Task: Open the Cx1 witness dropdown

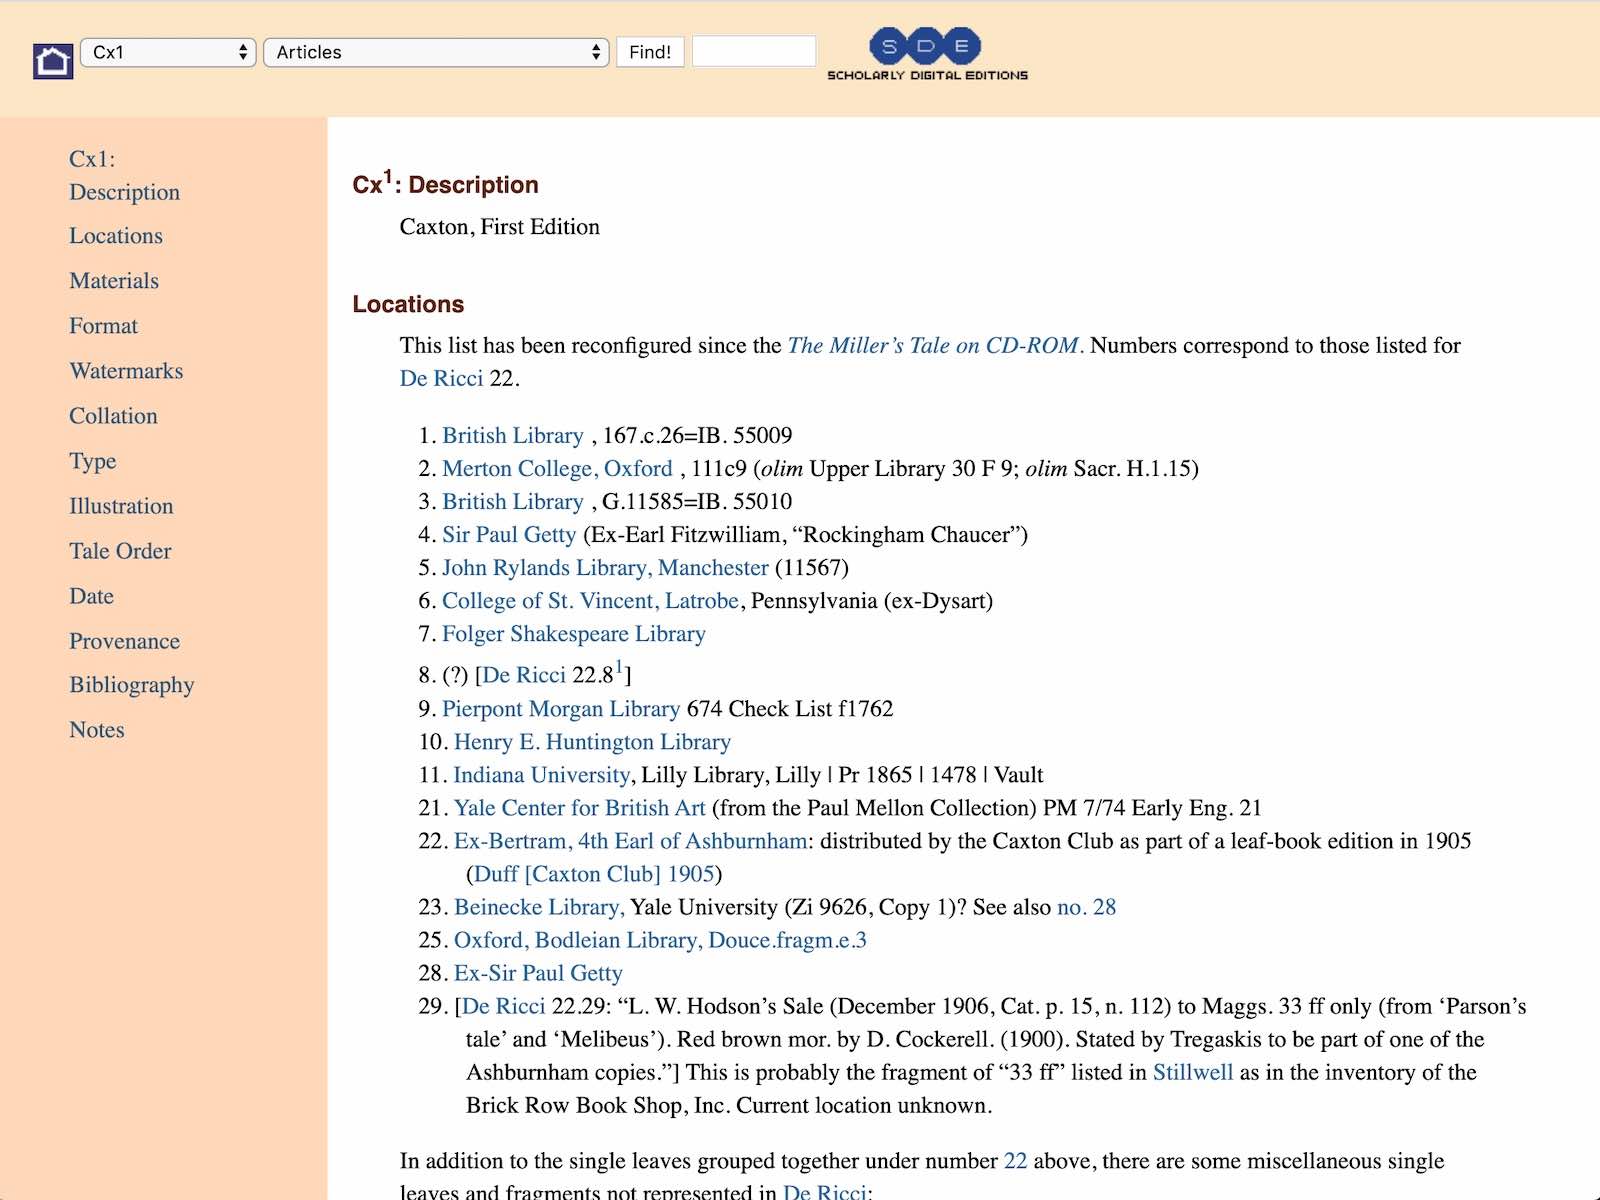Action: pos(168,52)
